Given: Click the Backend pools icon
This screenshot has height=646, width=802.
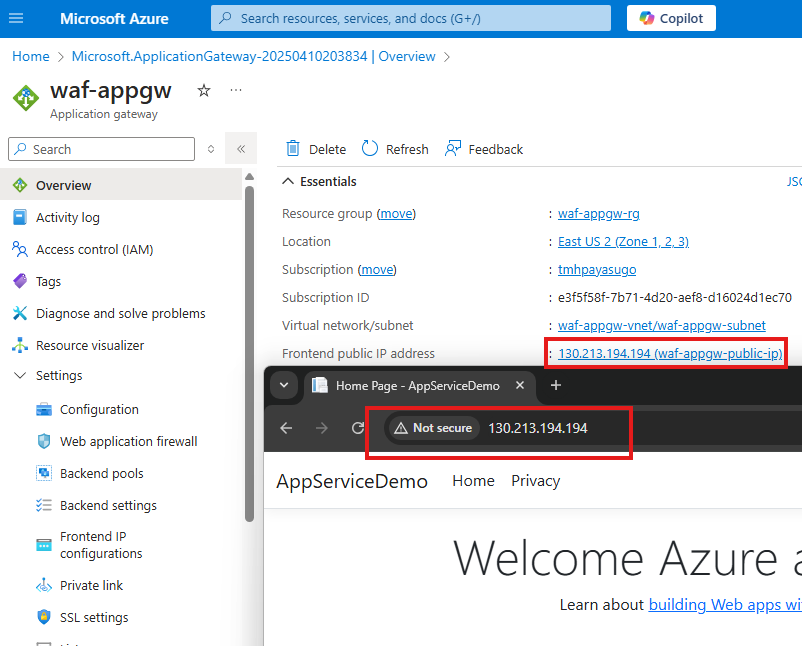Looking at the screenshot, I should pyautogui.click(x=44, y=473).
